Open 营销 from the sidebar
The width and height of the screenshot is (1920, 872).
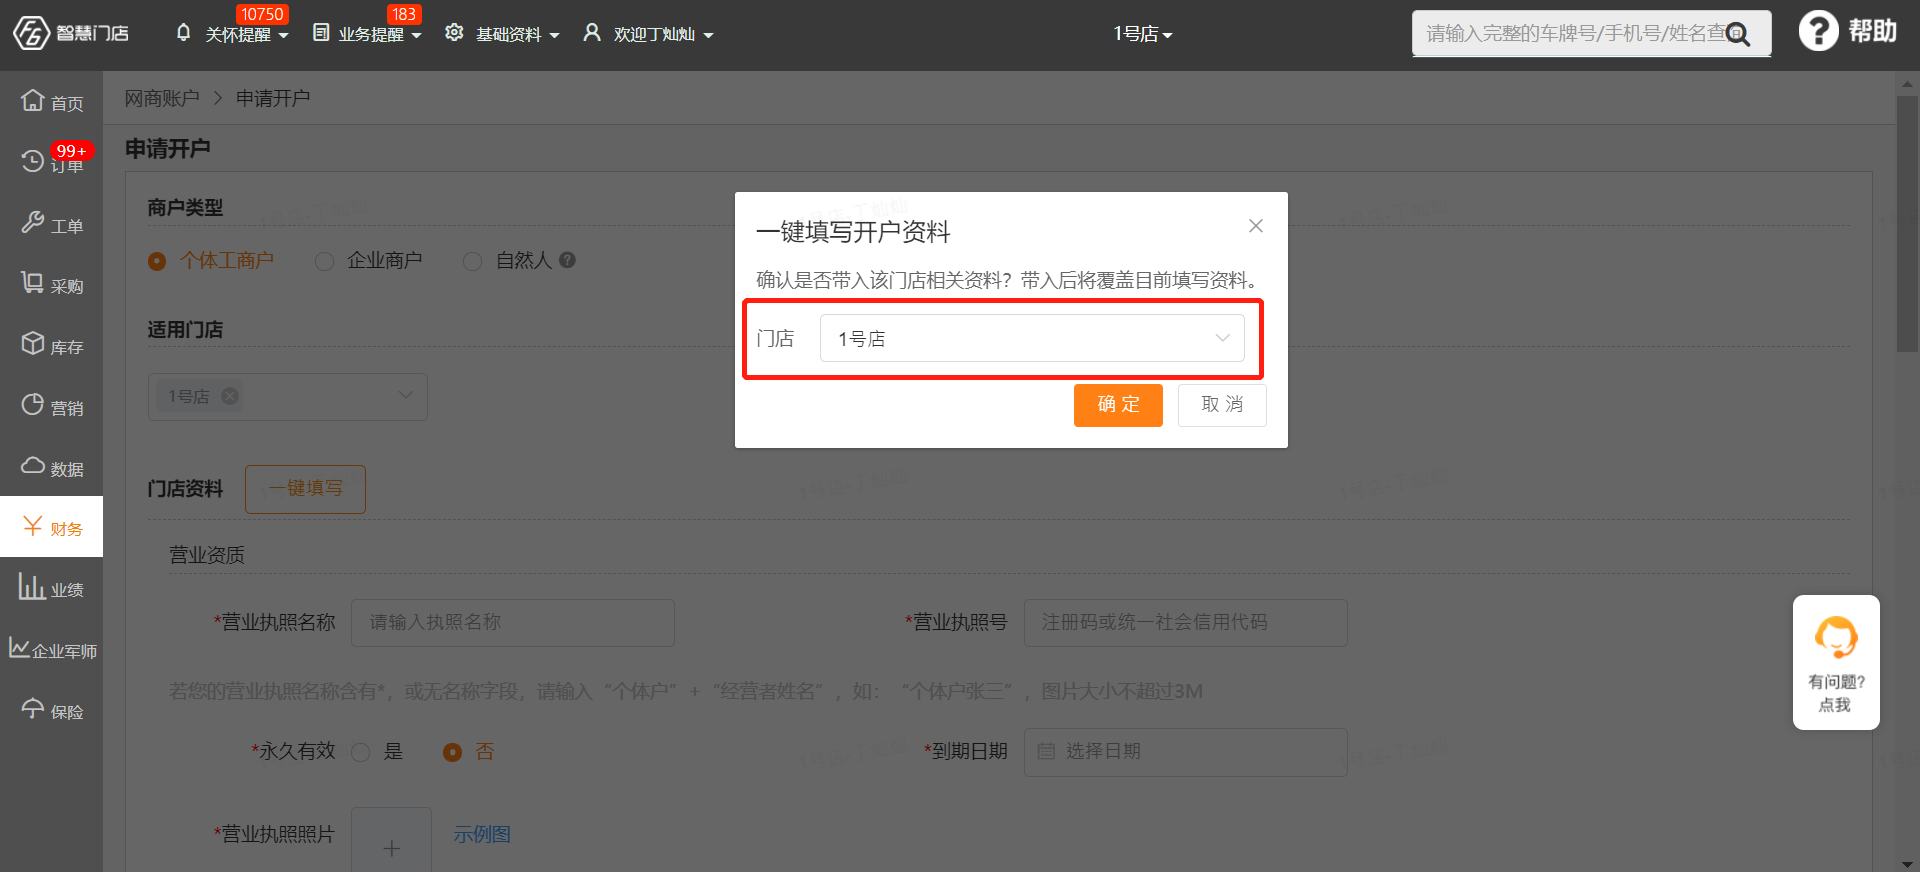51,407
